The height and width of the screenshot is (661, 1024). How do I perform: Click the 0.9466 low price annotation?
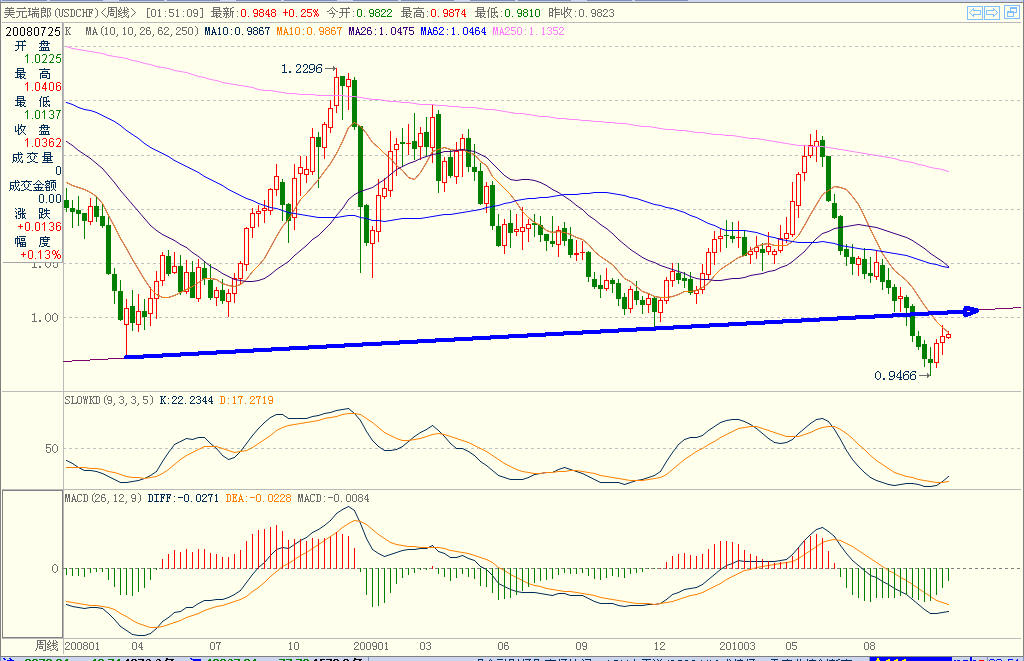coord(895,376)
